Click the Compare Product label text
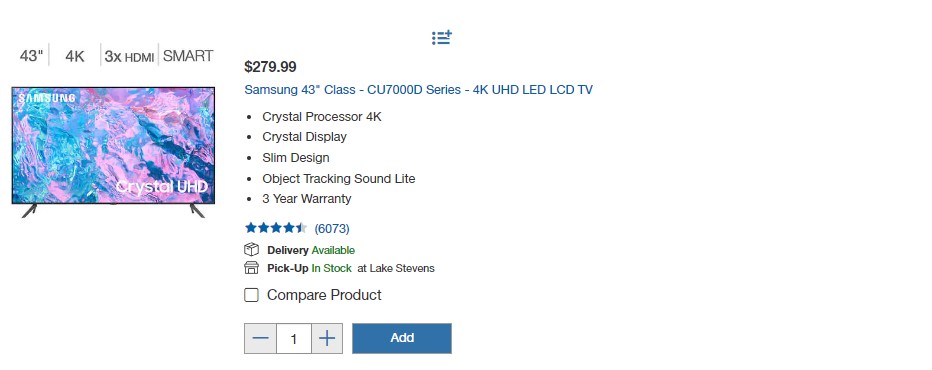The height and width of the screenshot is (370, 932). coord(324,295)
